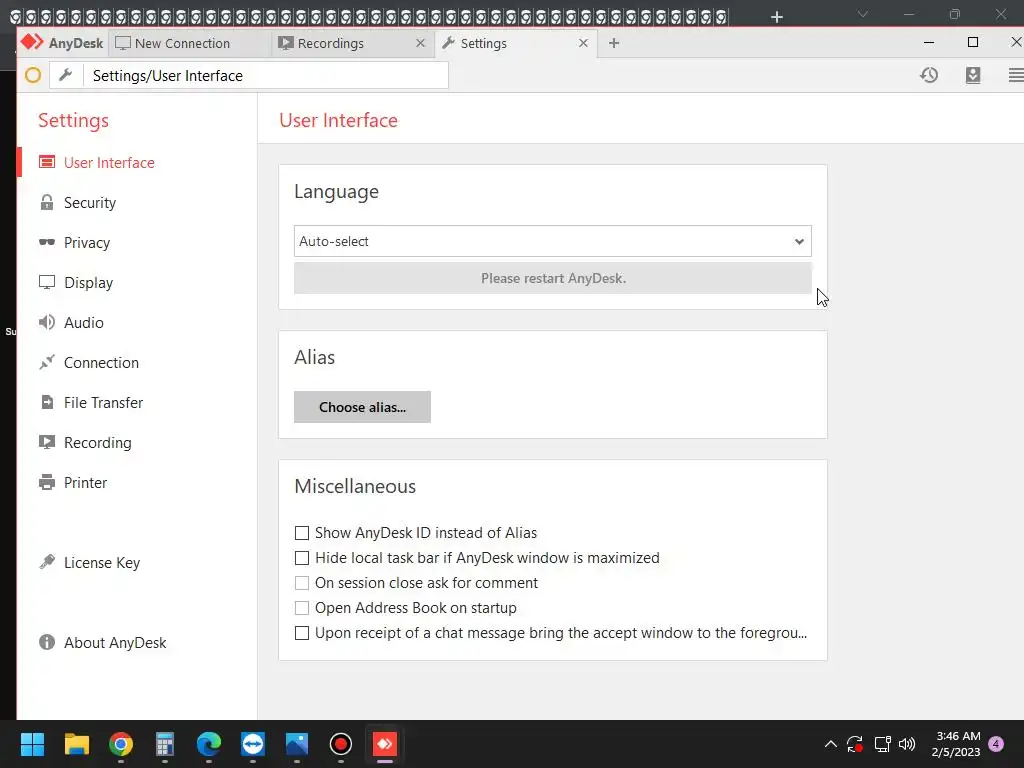Close the Recordings tab
The height and width of the screenshot is (768, 1024).
click(x=421, y=43)
